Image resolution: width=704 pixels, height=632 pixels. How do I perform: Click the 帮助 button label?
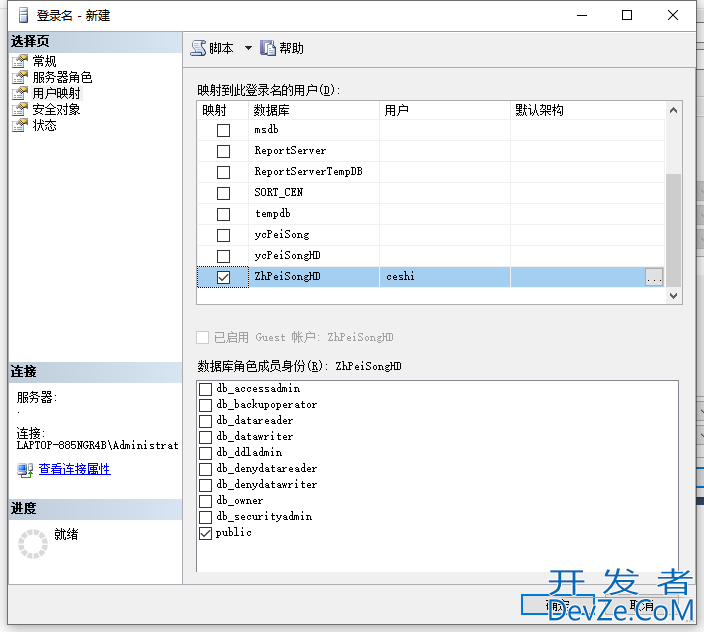pos(291,48)
